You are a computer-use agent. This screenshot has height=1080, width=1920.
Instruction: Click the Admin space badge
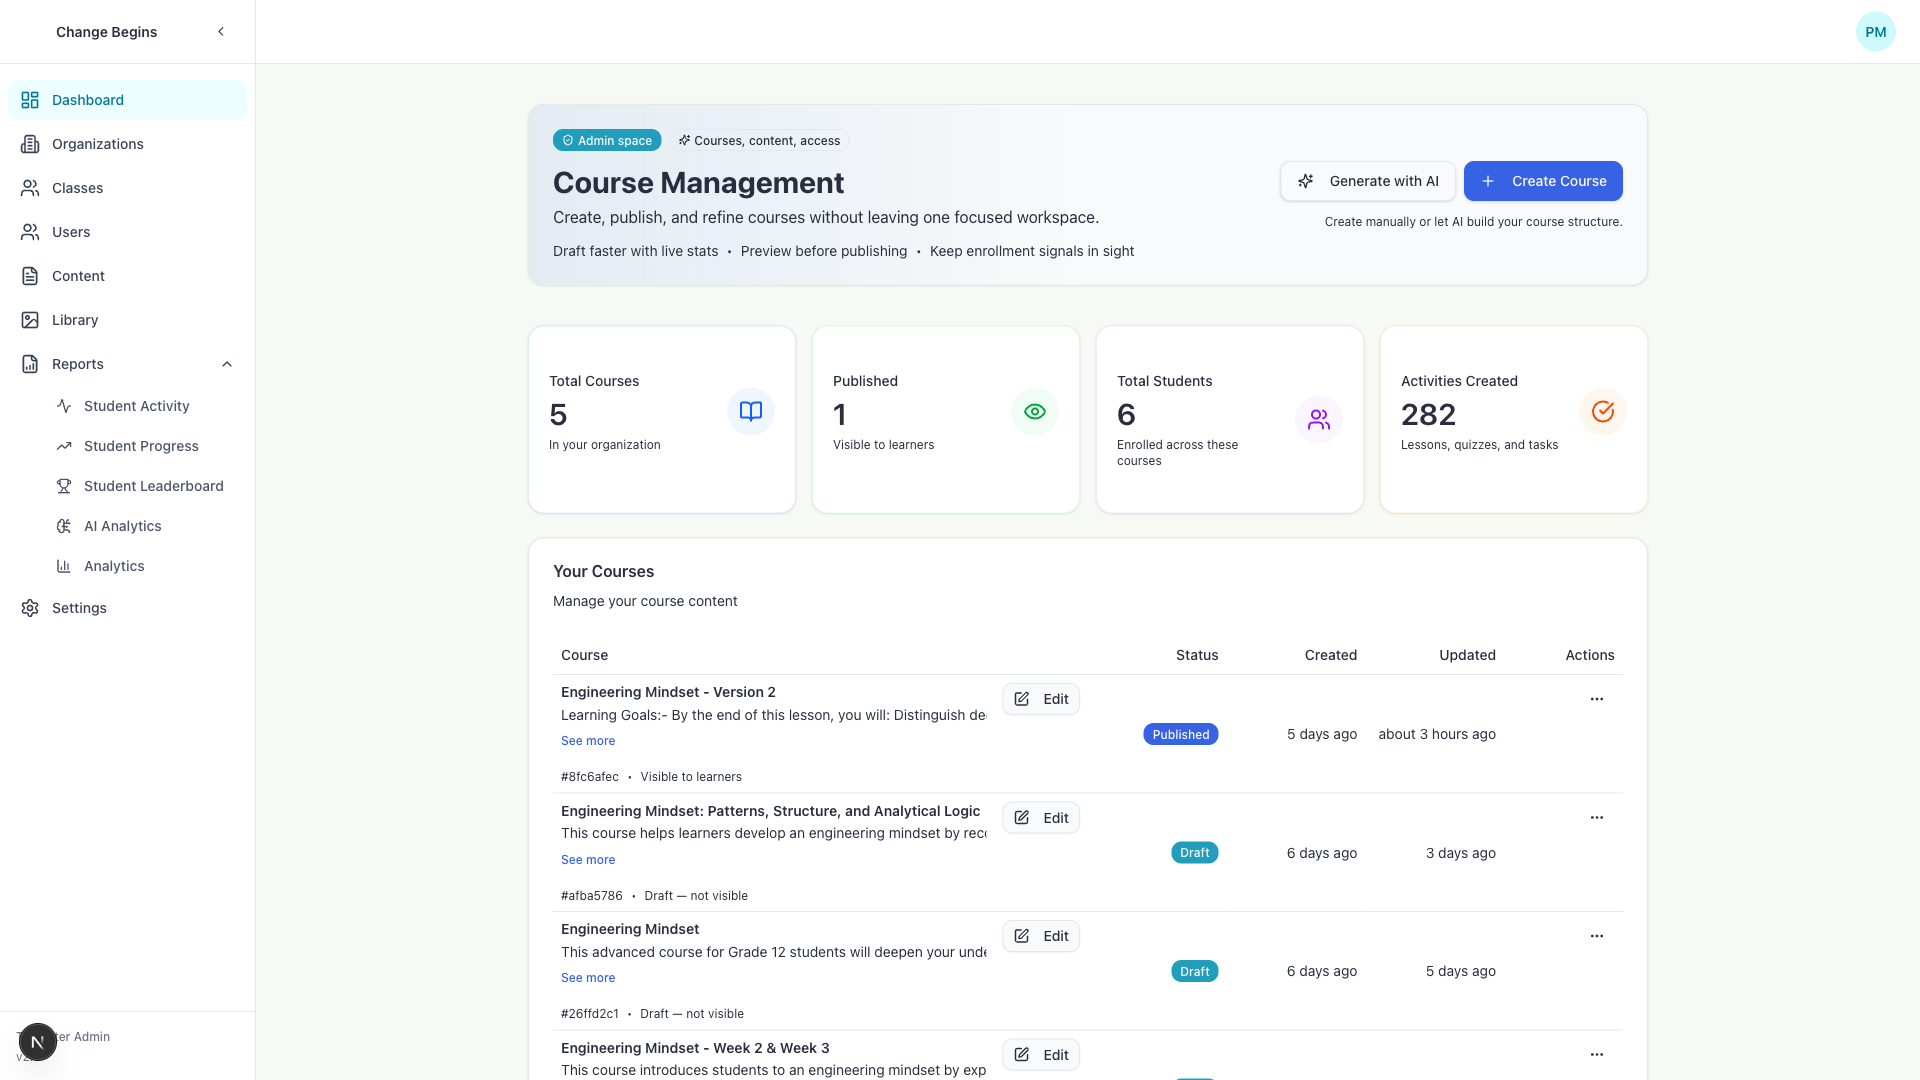click(607, 140)
